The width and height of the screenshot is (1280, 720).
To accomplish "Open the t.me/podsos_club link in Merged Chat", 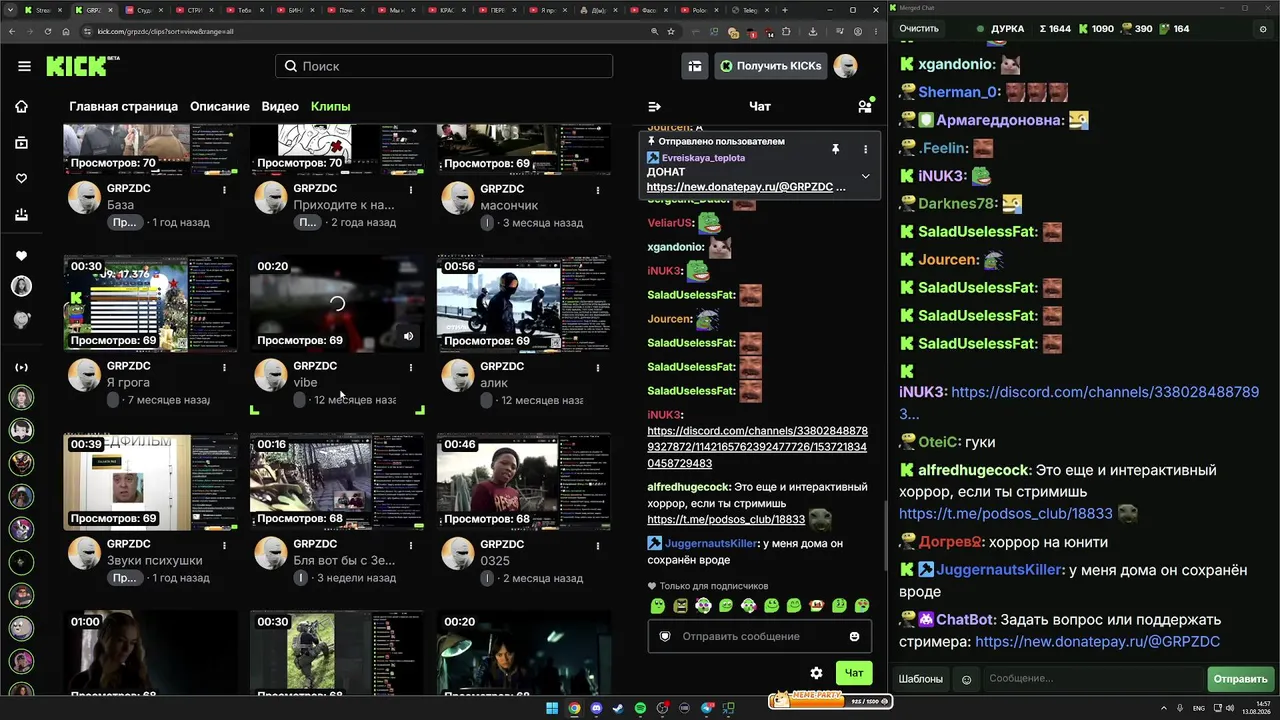I will (1005, 514).
